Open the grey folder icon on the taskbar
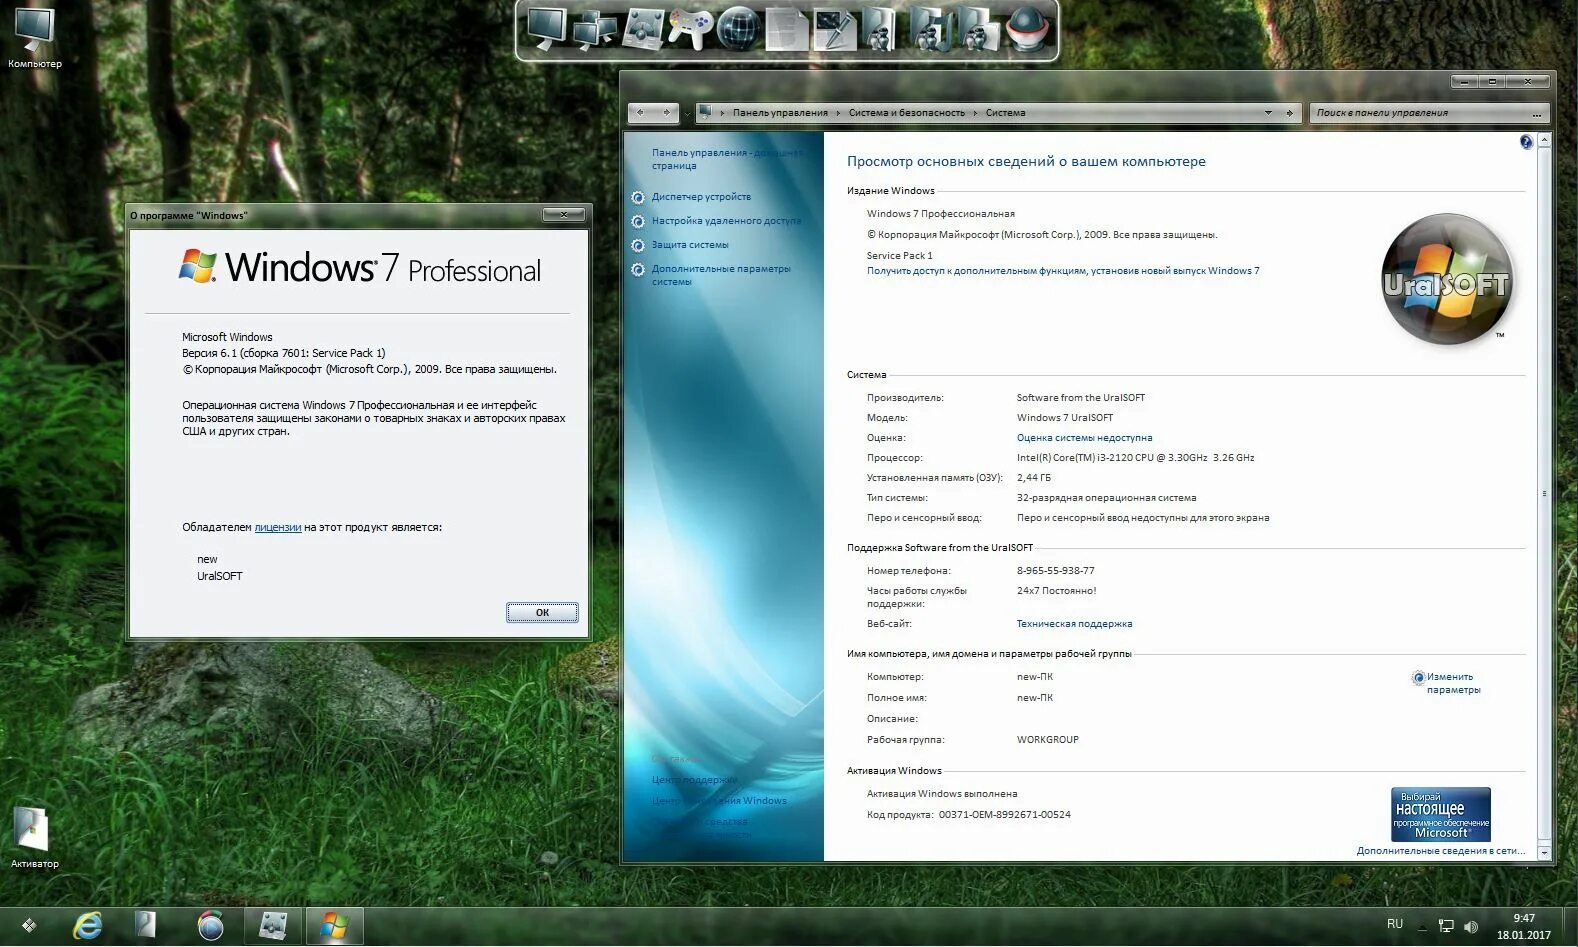This screenshot has height=947, width=1578. tap(146, 926)
